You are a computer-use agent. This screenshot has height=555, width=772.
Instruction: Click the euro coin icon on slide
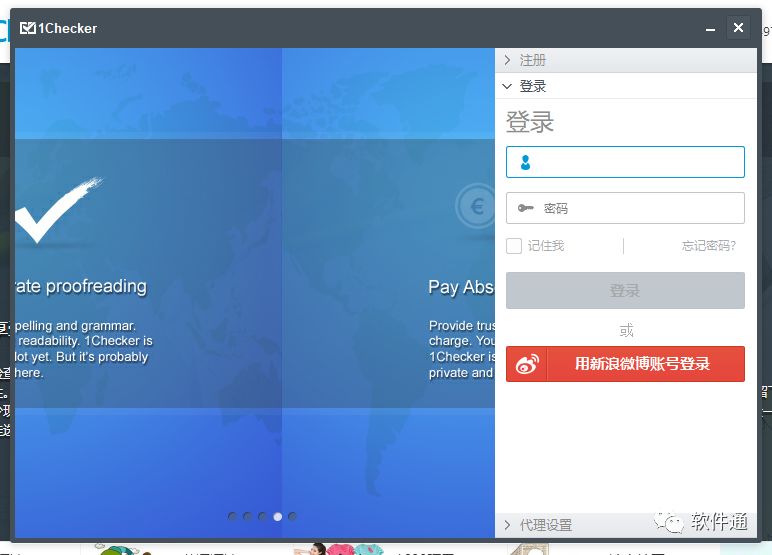coord(476,207)
